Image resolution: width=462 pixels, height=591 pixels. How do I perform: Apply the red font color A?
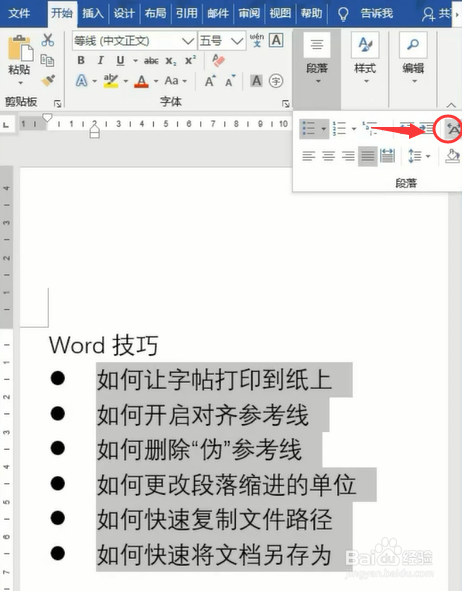pos(141,81)
